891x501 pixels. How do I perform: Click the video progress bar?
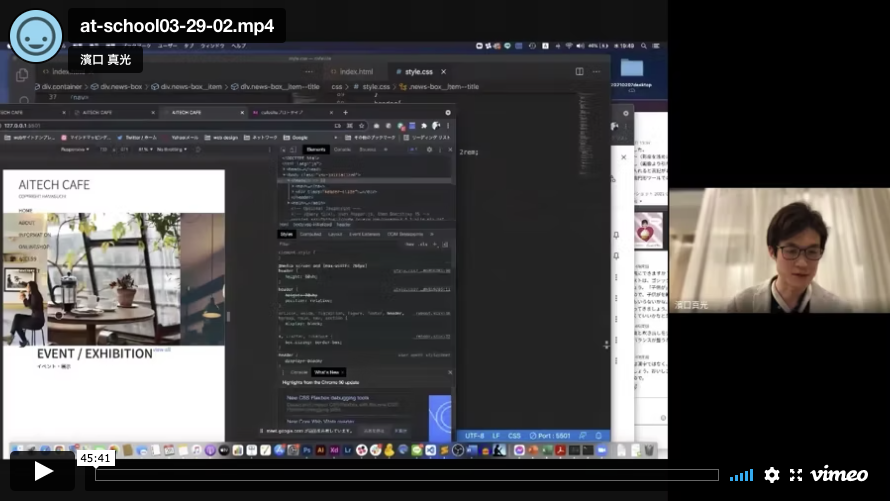click(x=406, y=475)
